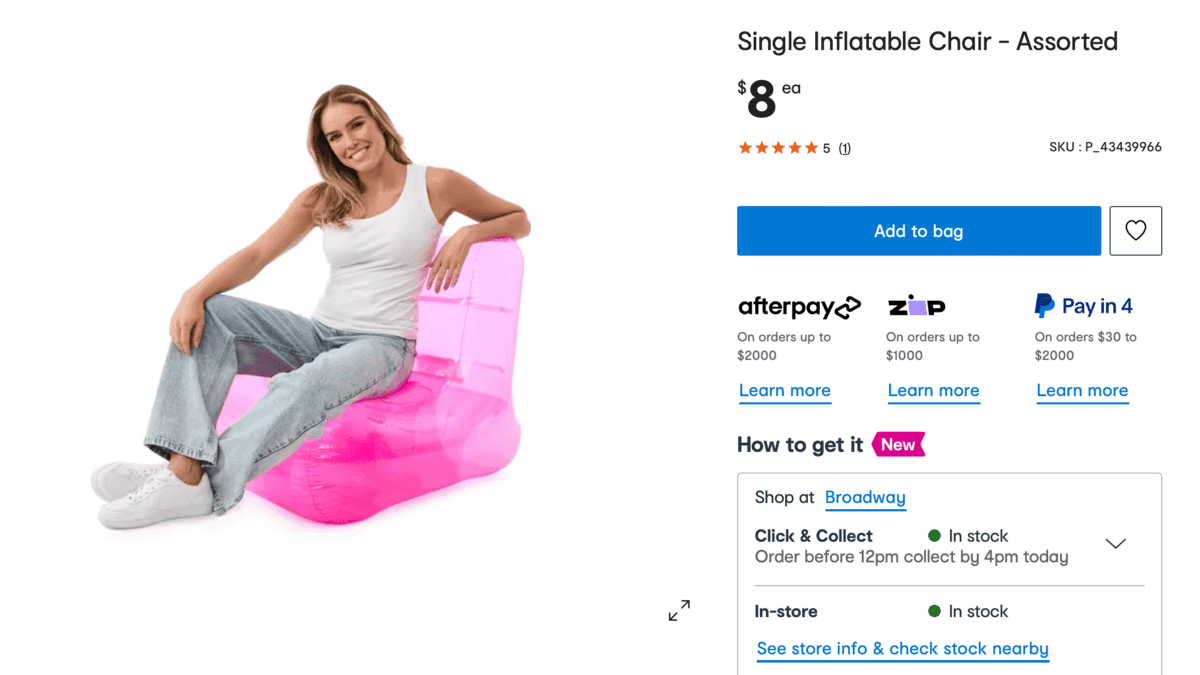The image size is (1200, 675).
Task: Click the Zip payment logo
Action: (x=916, y=306)
